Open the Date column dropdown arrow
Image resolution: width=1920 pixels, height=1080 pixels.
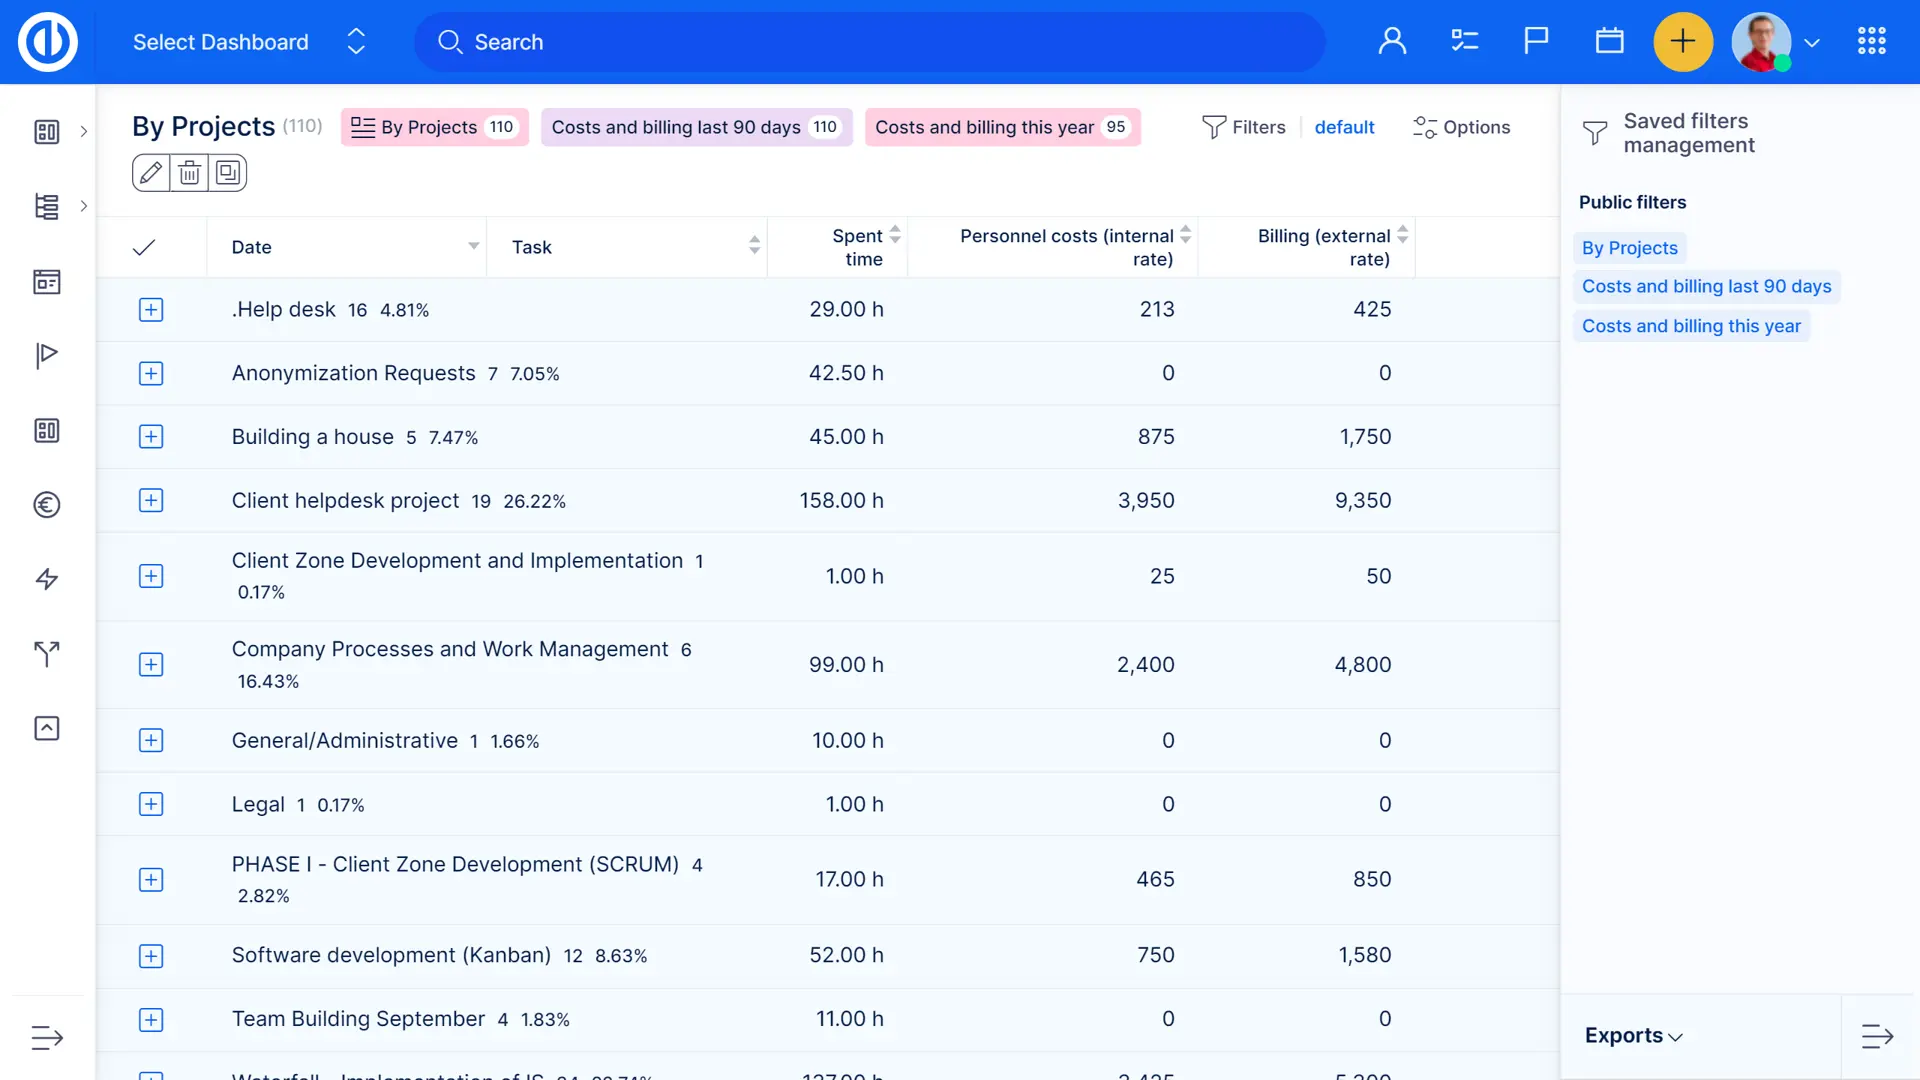click(x=473, y=246)
